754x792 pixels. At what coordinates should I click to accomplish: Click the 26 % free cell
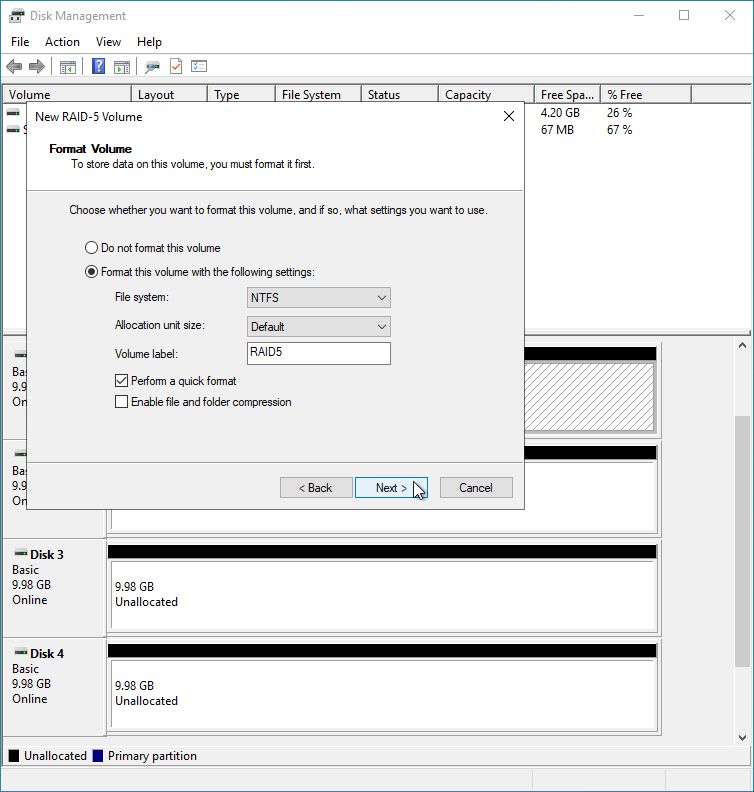[620, 113]
